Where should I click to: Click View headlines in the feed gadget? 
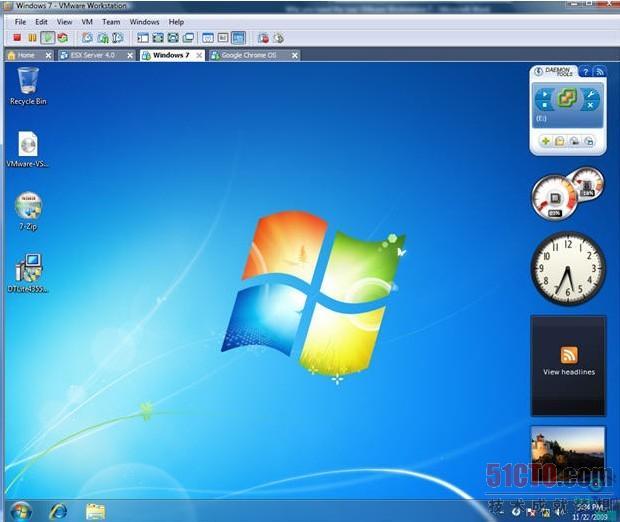tap(569, 372)
